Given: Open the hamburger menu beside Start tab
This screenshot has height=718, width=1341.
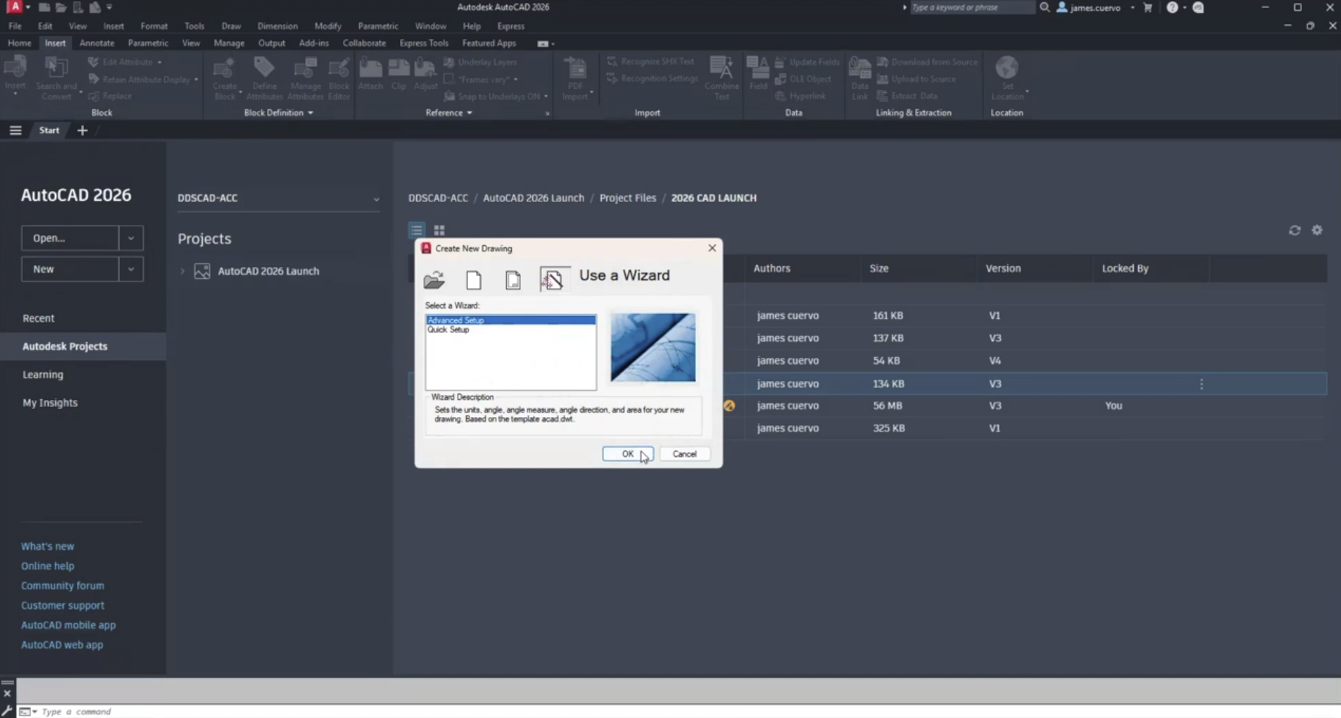Looking at the screenshot, I should (15, 130).
